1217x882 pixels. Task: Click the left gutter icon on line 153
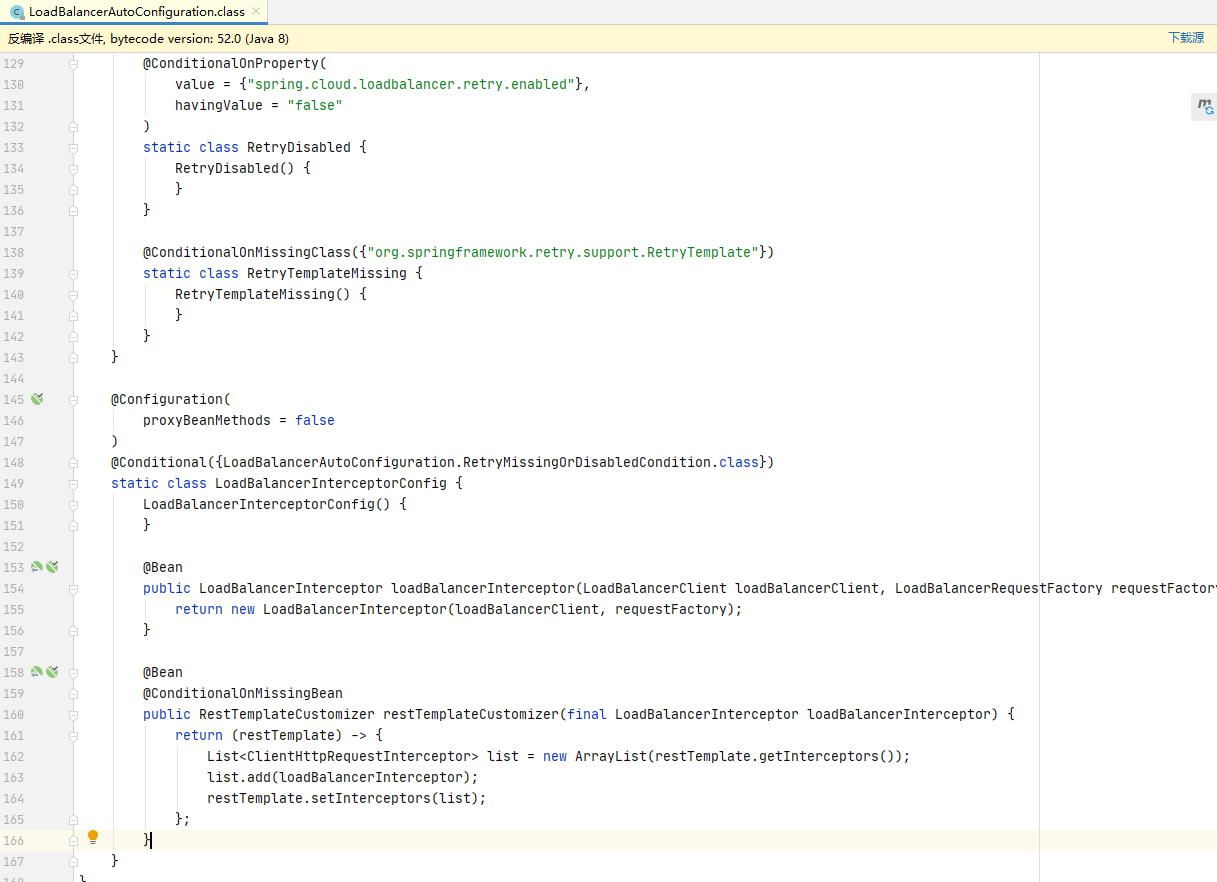tap(36, 567)
